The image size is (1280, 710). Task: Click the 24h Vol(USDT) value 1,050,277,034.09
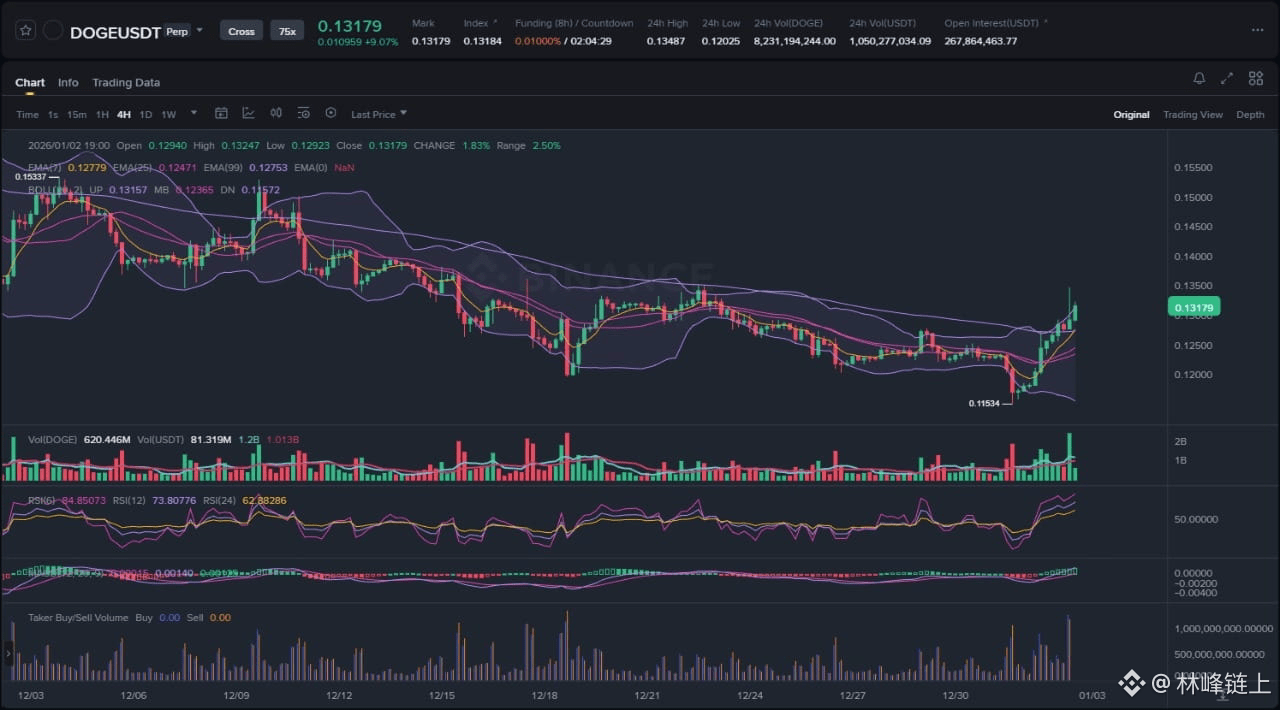coord(890,41)
